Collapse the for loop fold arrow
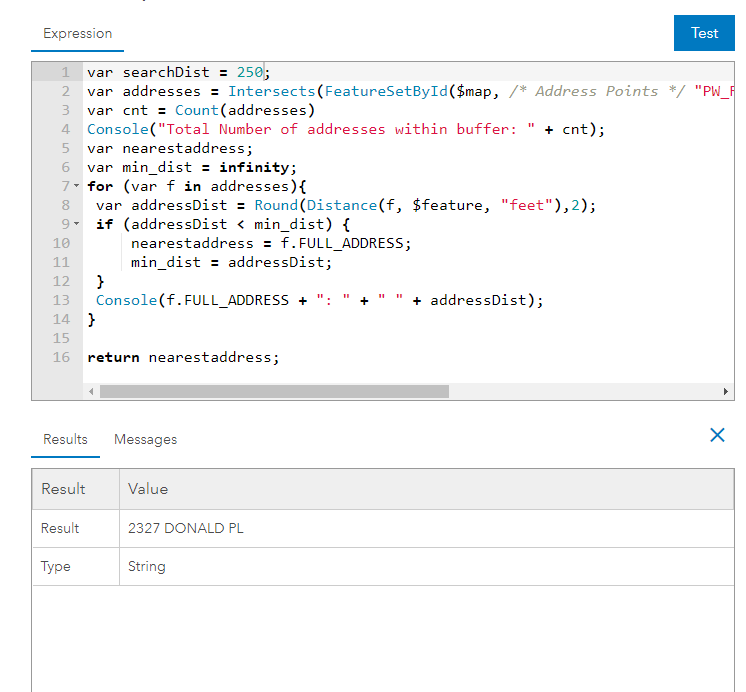 (x=76, y=187)
